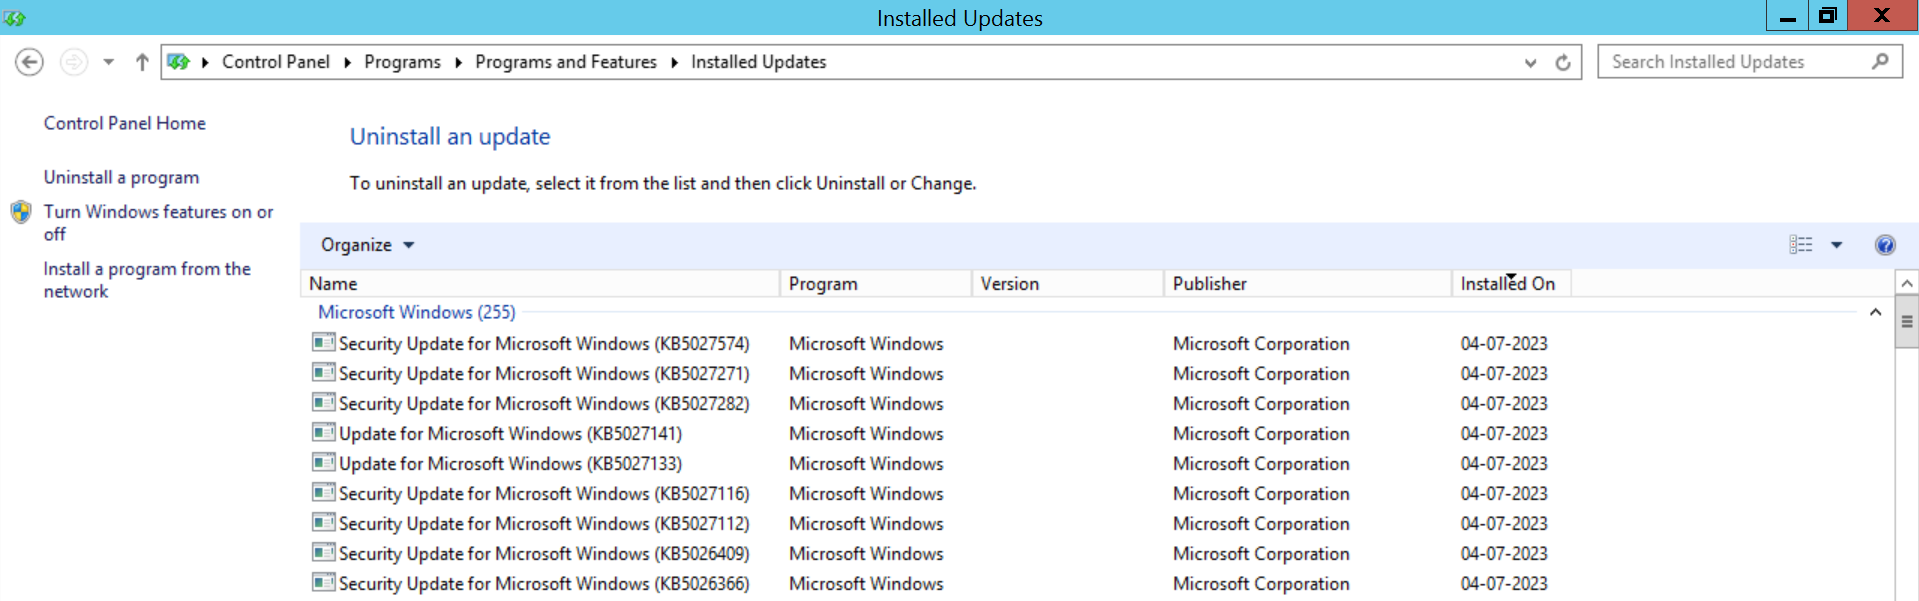
Task: Open the recent locations dropdown arrow
Action: [108, 62]
